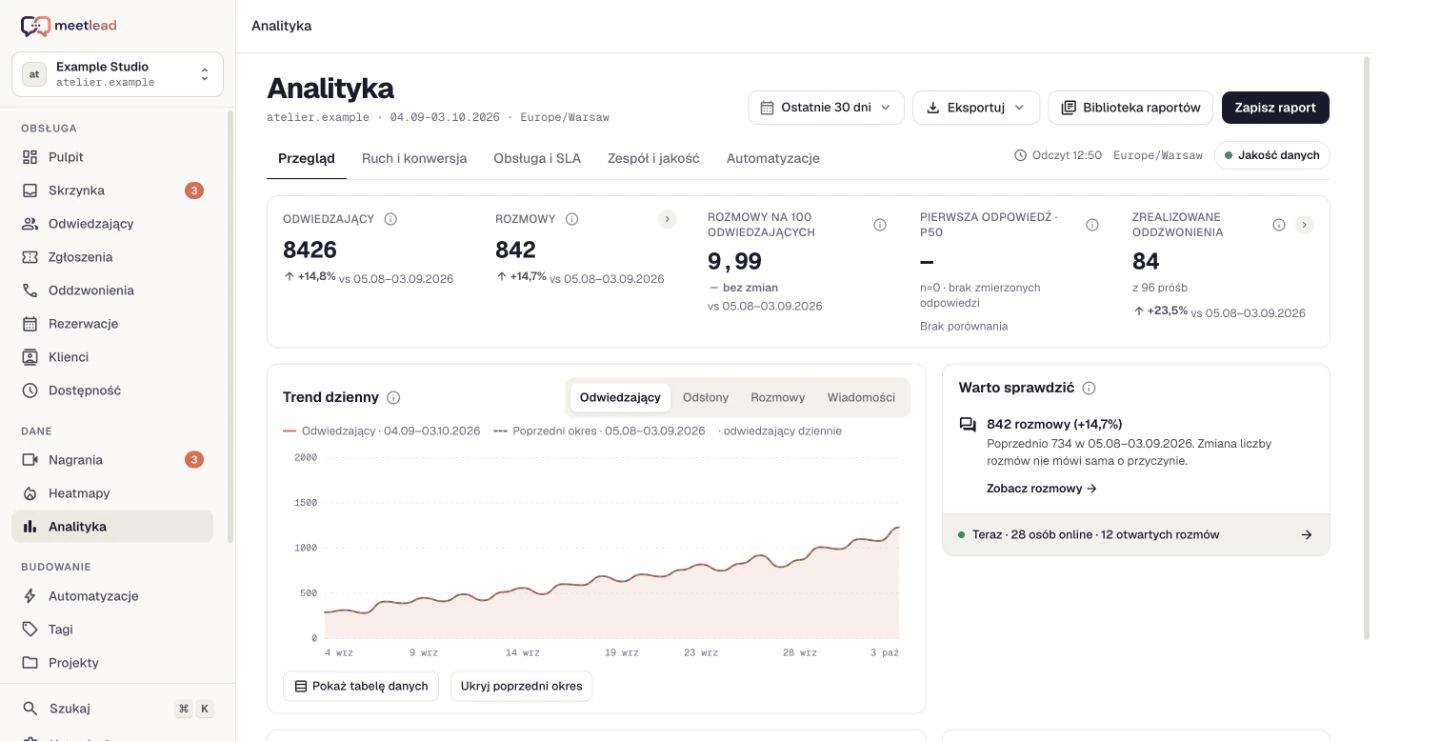Switch chart to Rozmowy series
Viewport: 1440px width, 741px height.
pos(778,397)
